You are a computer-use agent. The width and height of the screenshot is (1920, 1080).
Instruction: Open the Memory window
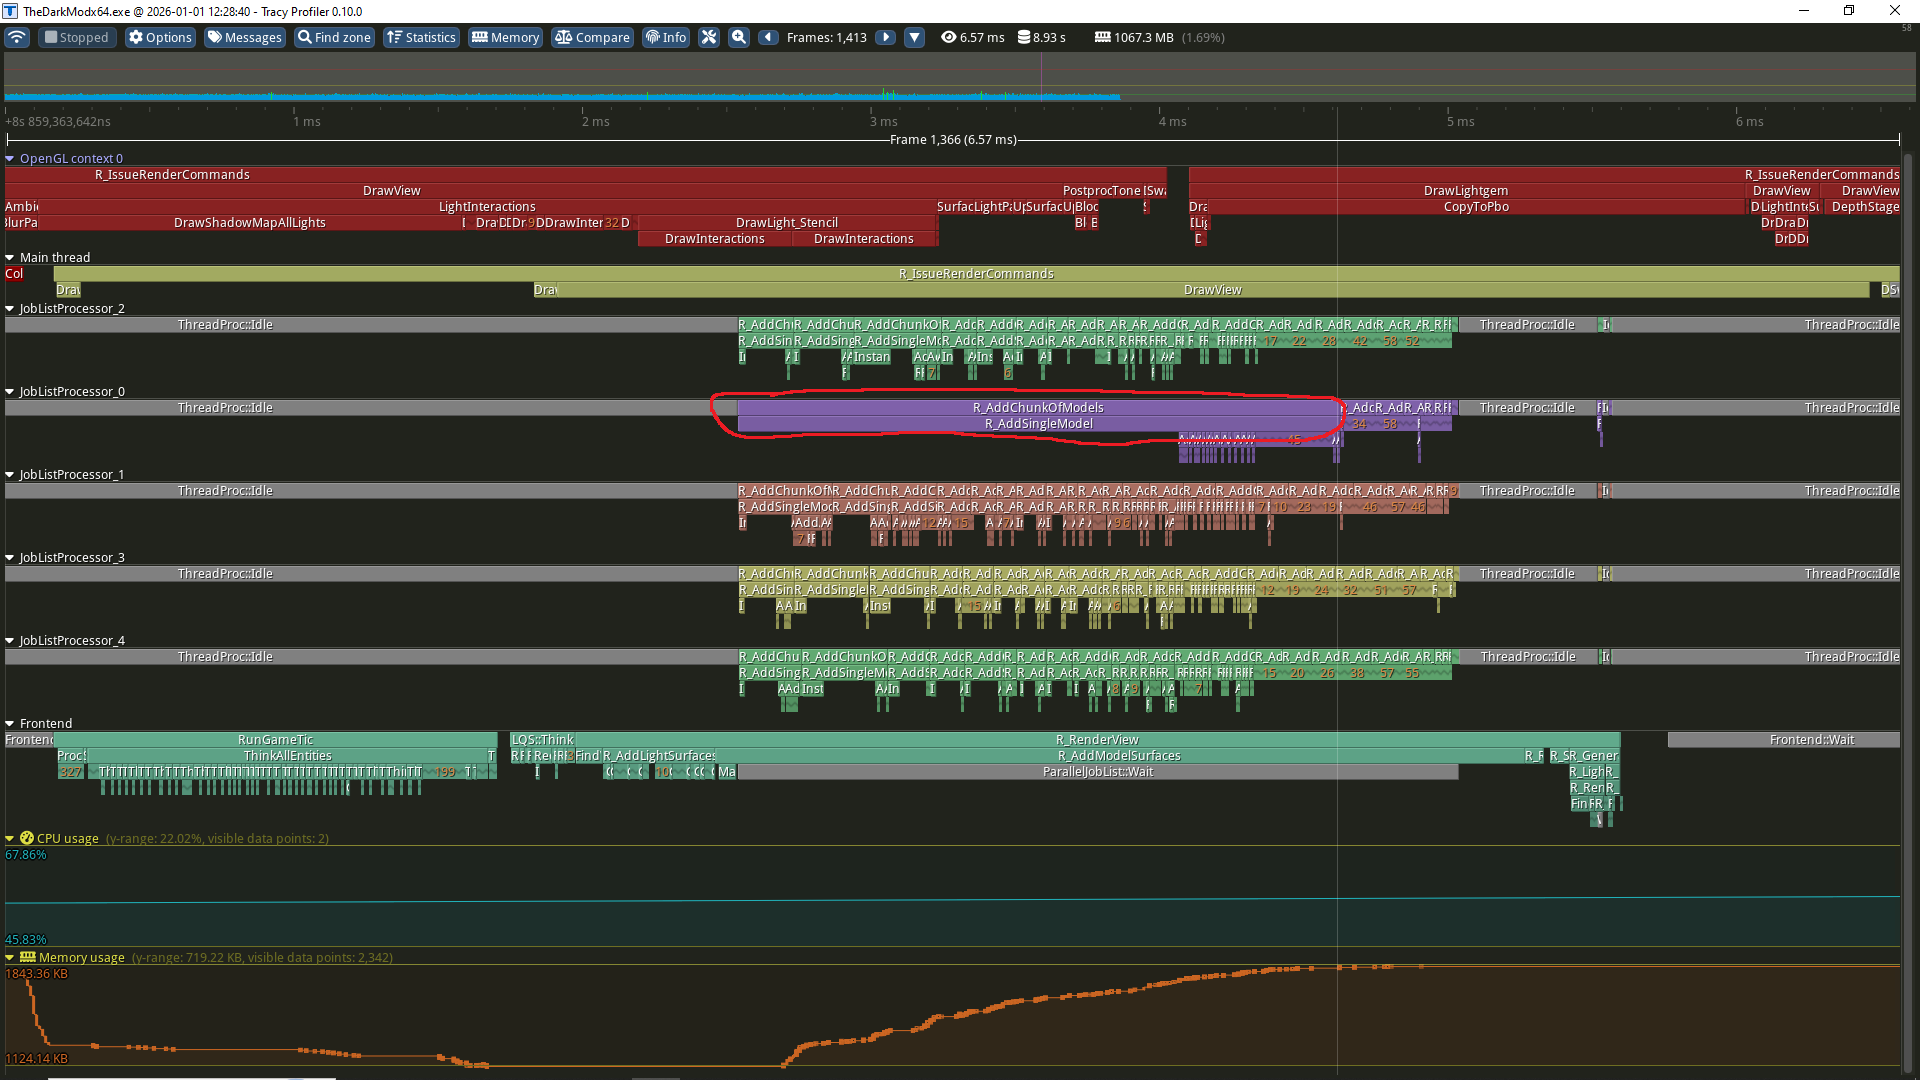pos(505,37)
